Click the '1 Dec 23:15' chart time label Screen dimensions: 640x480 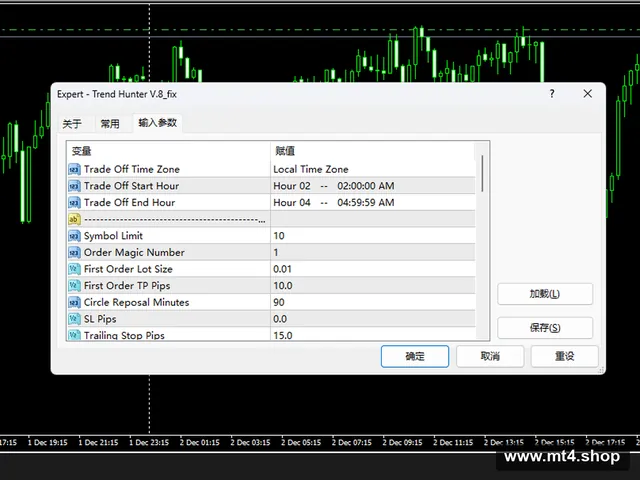[149, 442]
